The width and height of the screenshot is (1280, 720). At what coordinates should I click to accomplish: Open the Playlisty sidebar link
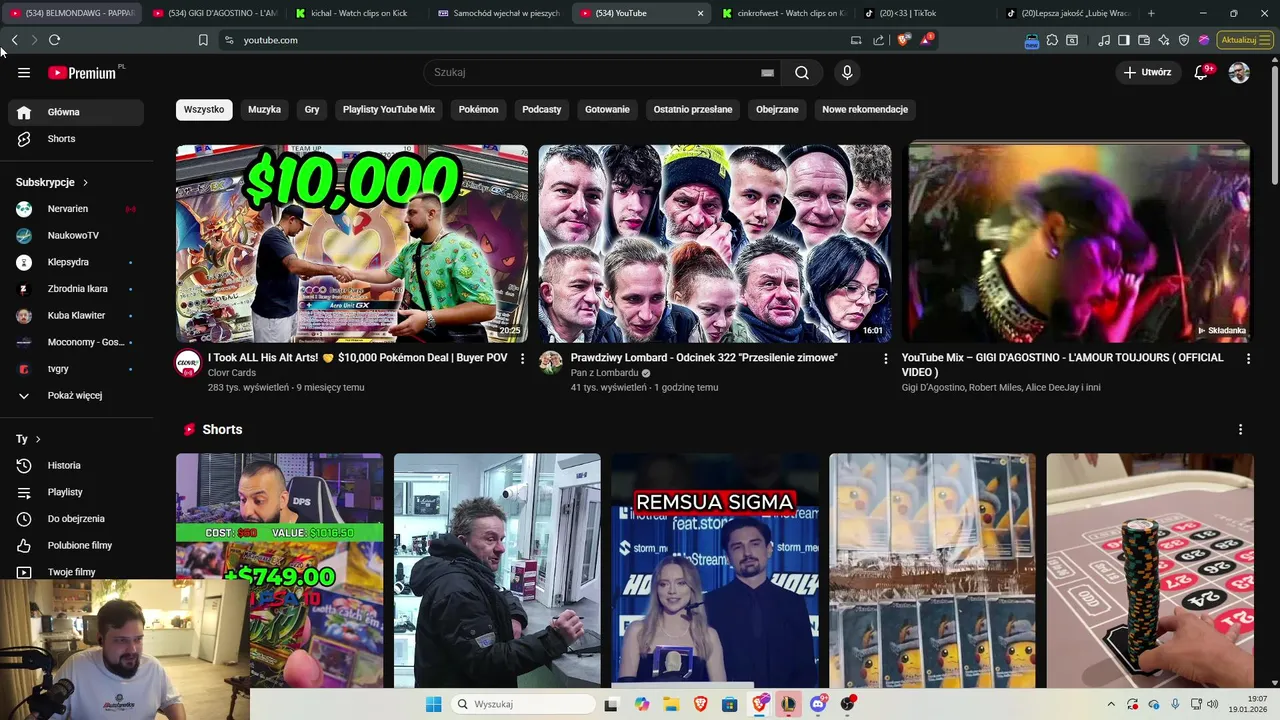pyautogui.click(x=76, y=493)
